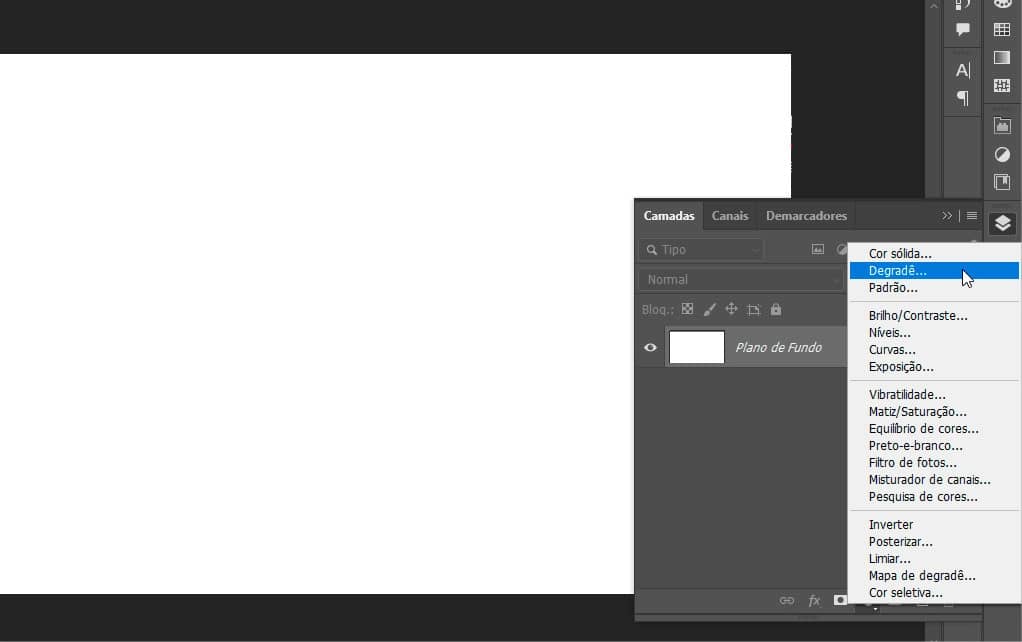
Task: Select Brilho/Contraste adjustment
Action: pos(917,315)
